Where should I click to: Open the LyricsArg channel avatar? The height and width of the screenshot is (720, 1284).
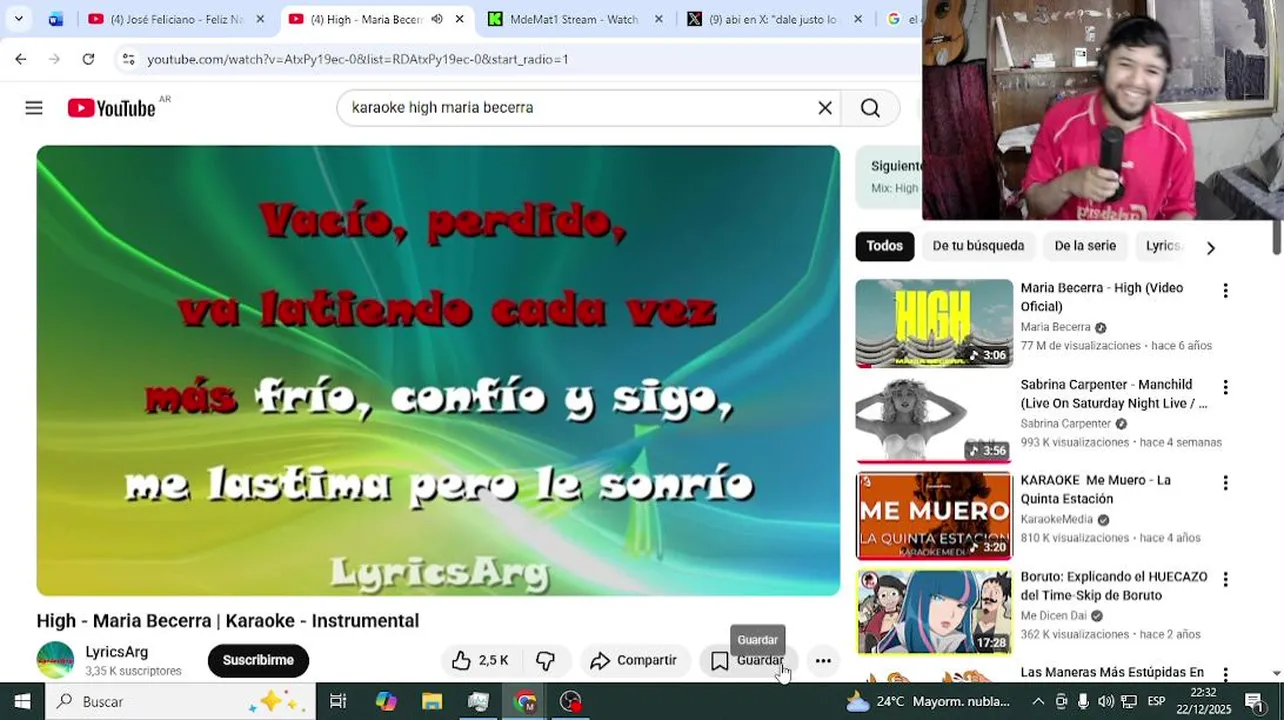(x=55, y=660)
